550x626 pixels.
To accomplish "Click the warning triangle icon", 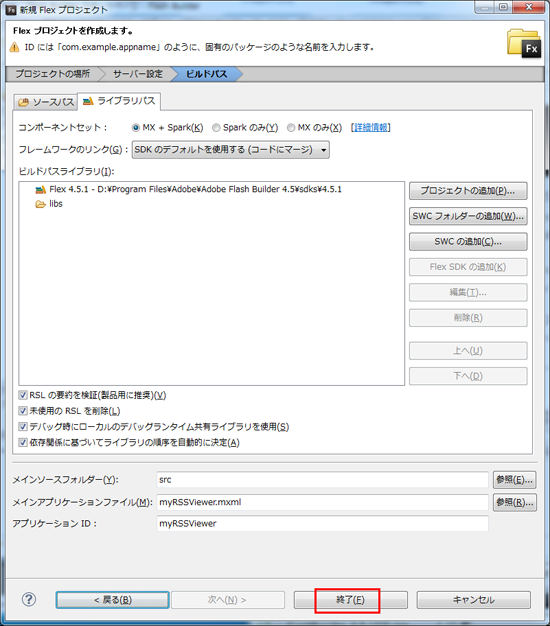I will coord(15,48).
